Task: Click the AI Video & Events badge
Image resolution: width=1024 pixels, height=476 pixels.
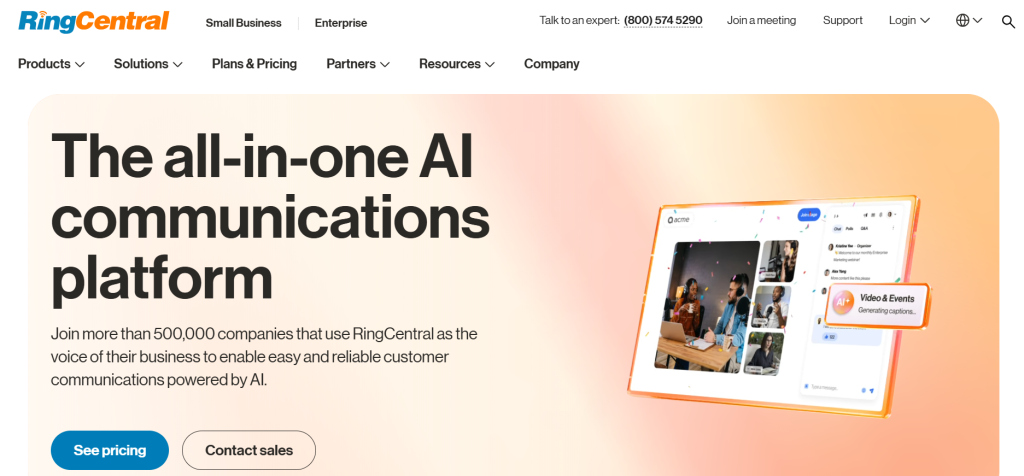Action: (x=878, y=306)
